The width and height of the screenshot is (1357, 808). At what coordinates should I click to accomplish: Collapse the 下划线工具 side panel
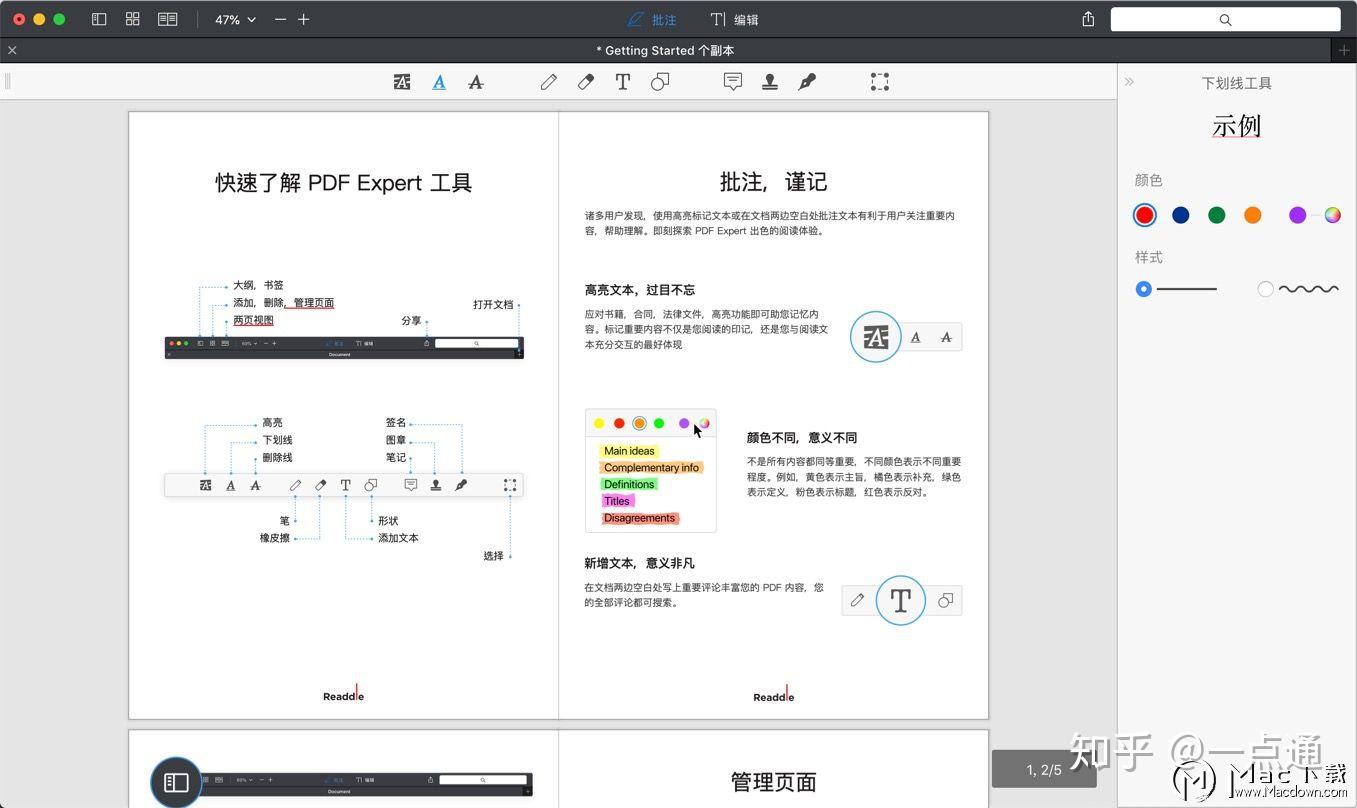click(x=1129, y=82)
